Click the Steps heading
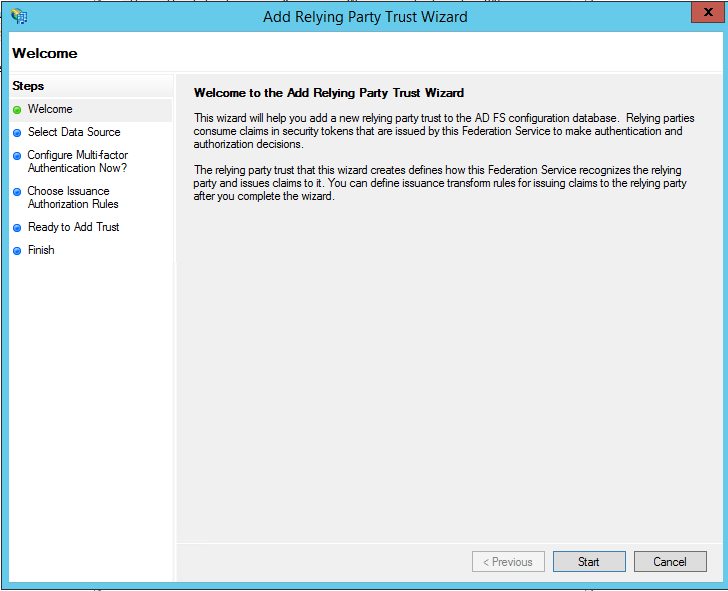This screenshot has height=591, width=728. tap(28, 86)
